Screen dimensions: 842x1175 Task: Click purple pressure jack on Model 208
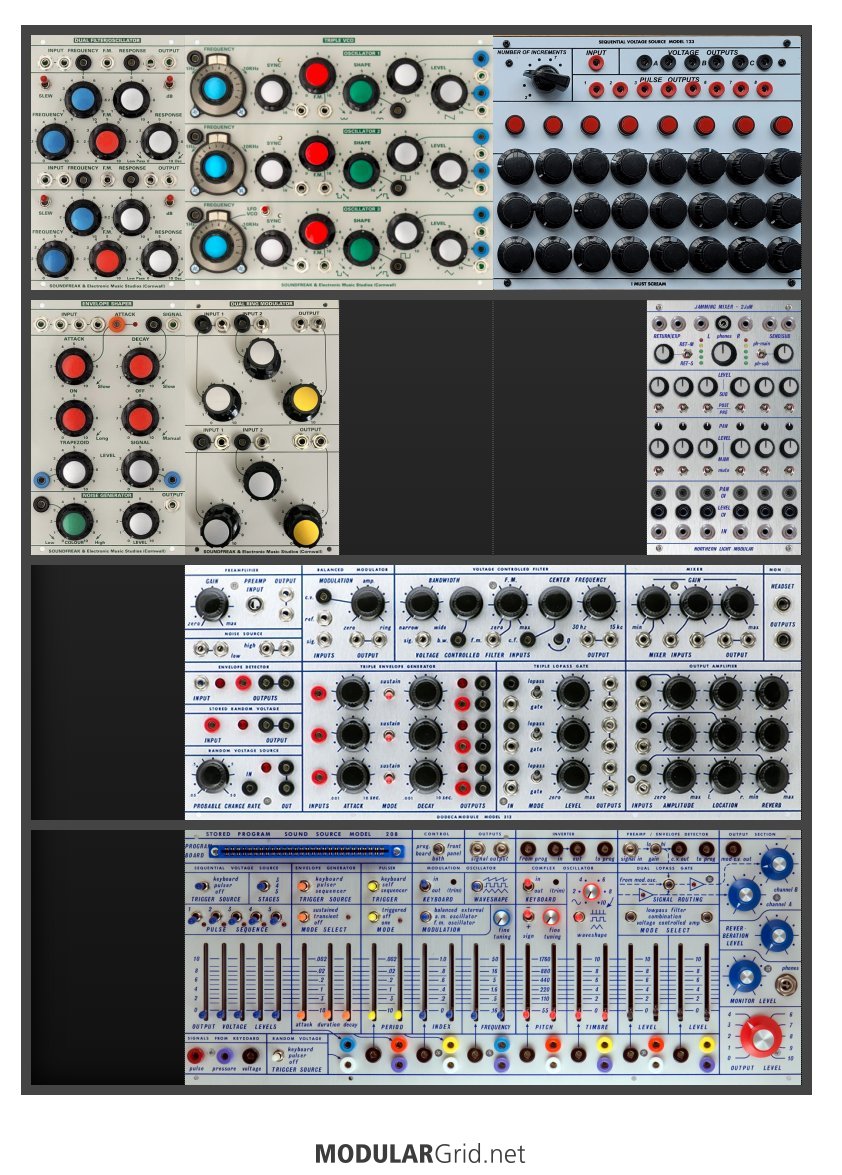(224, 1056)
